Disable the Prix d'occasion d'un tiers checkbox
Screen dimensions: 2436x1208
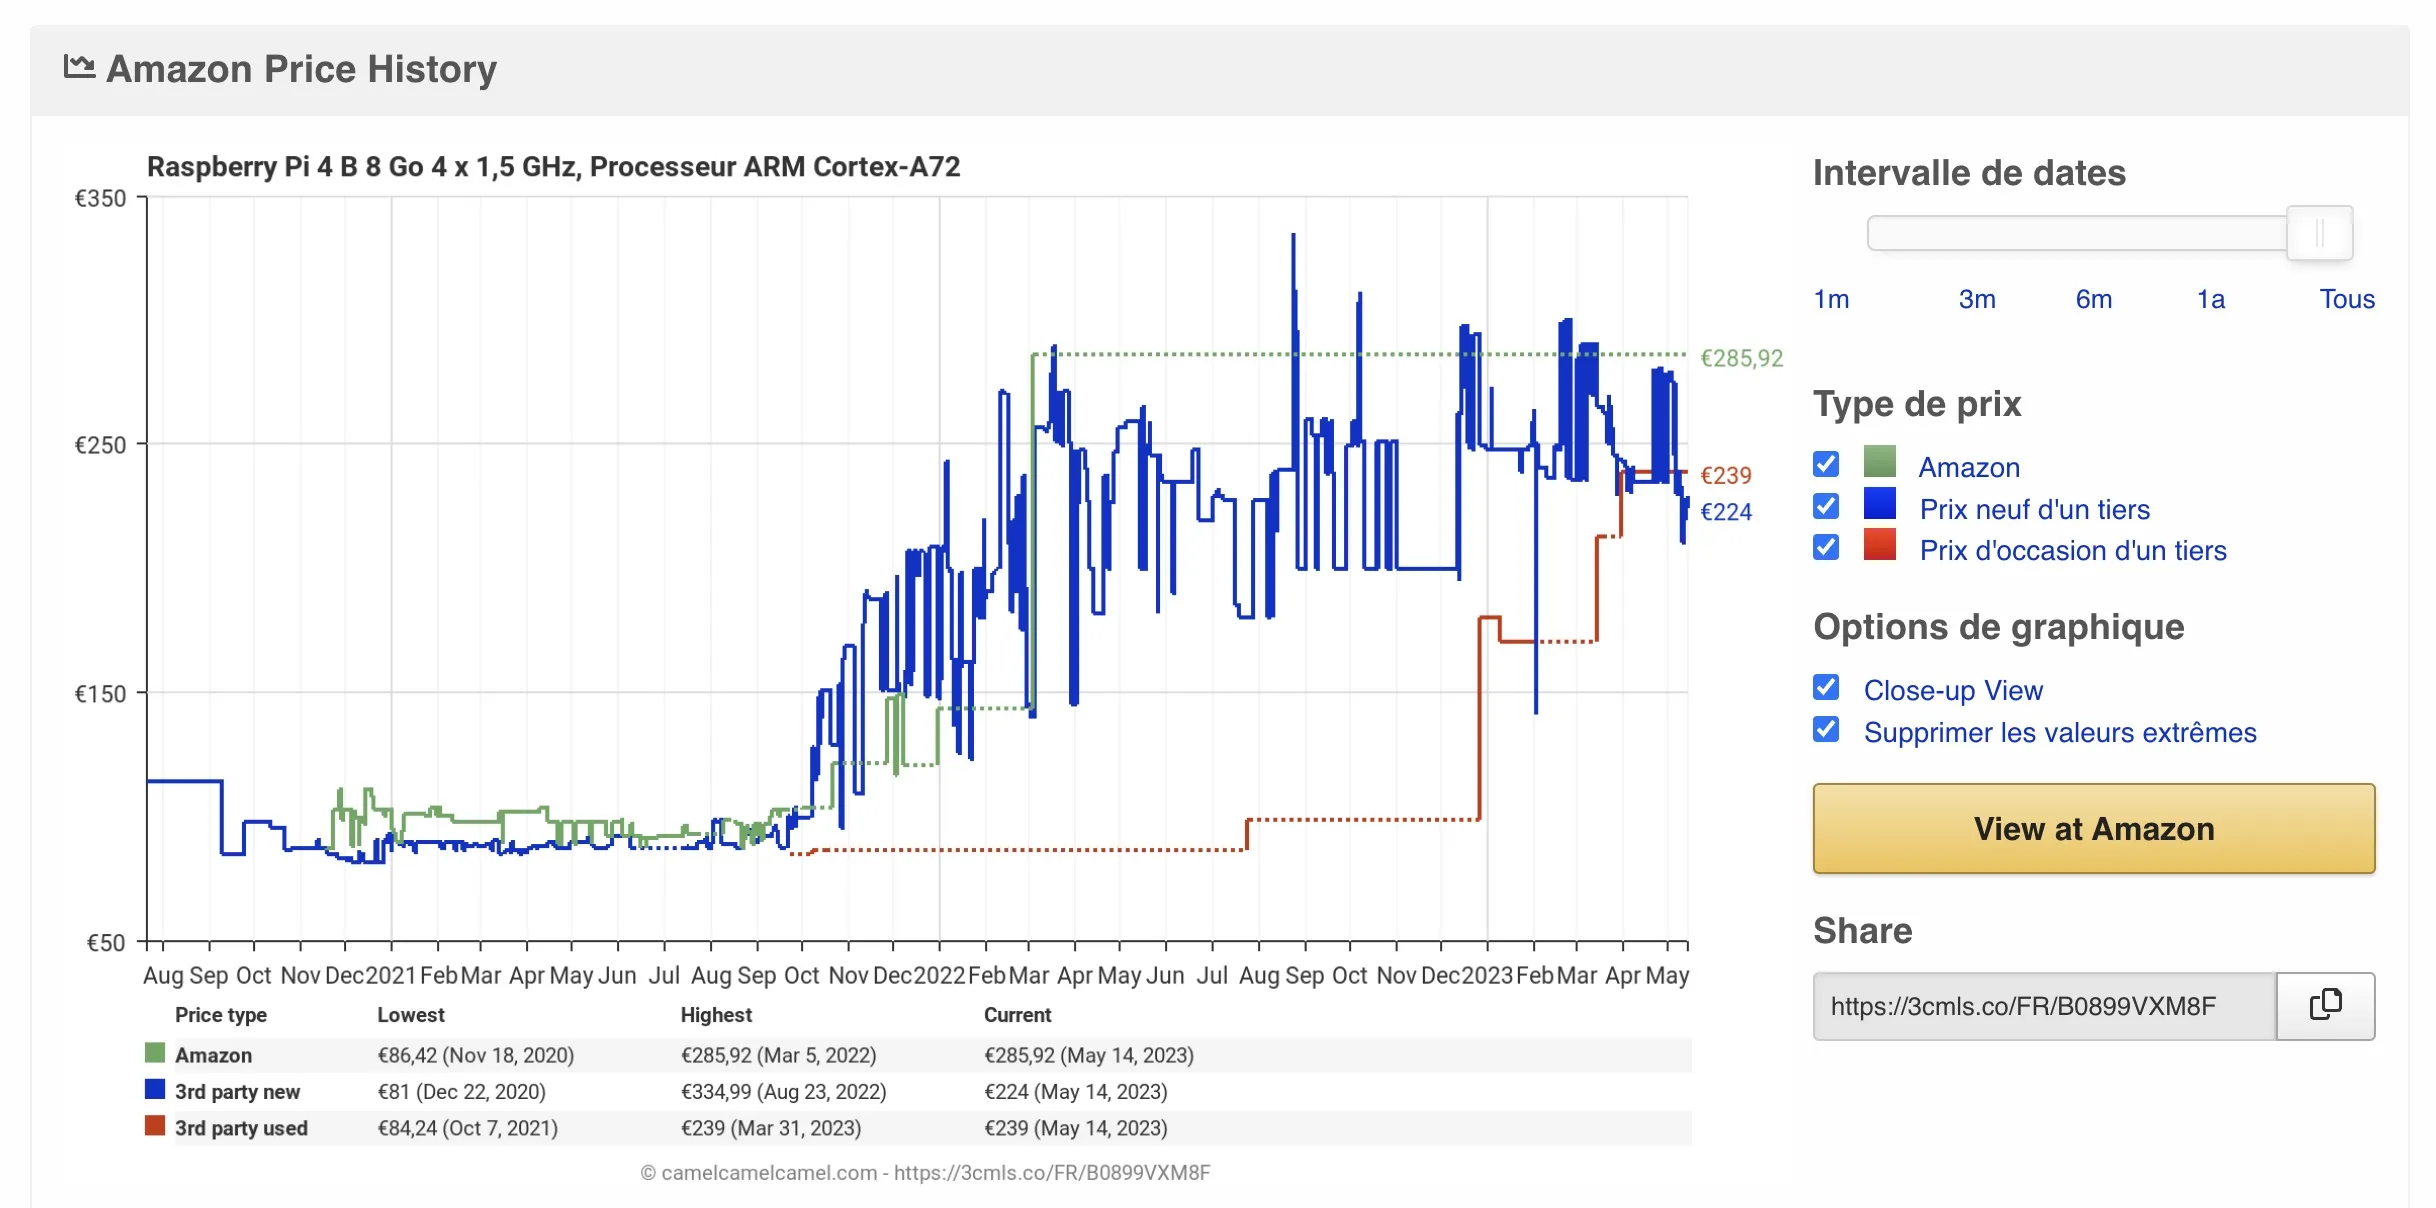[x=1826, y=547]
